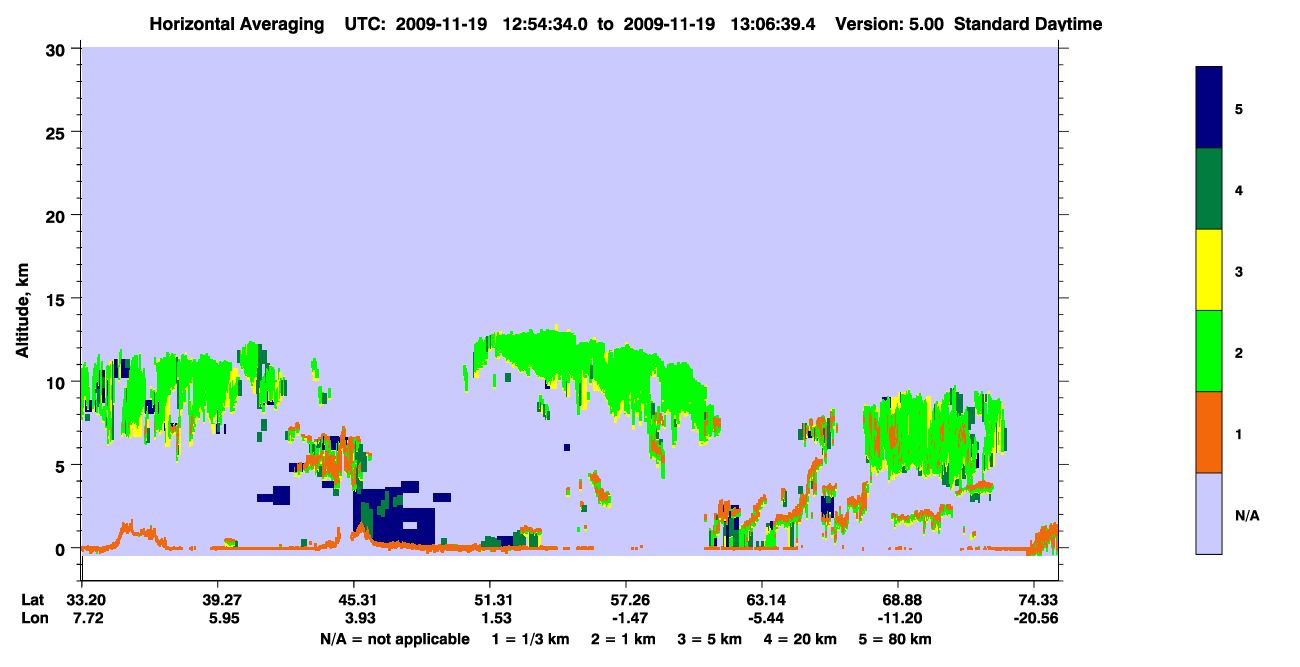The image size is (1300, 667).
Task: Click the yellow colorbar segment labeled 3
Action: coord(1209,270)
